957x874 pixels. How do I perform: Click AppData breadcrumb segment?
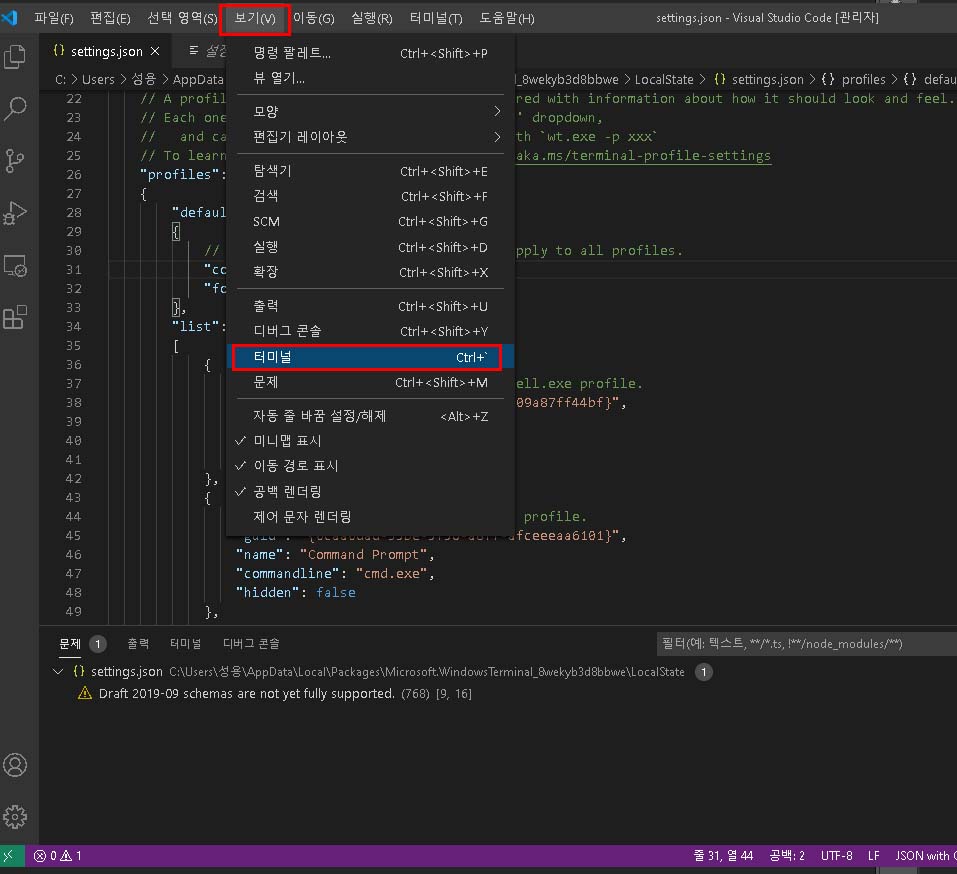198,79
